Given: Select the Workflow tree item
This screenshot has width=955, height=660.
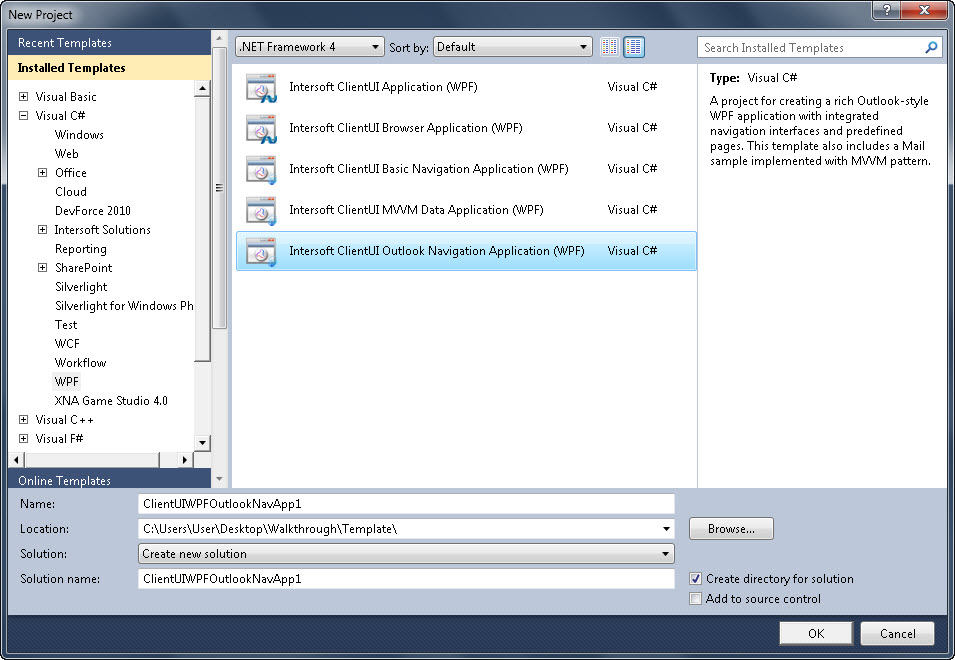Looking at the screenshot, I should 80,363.
